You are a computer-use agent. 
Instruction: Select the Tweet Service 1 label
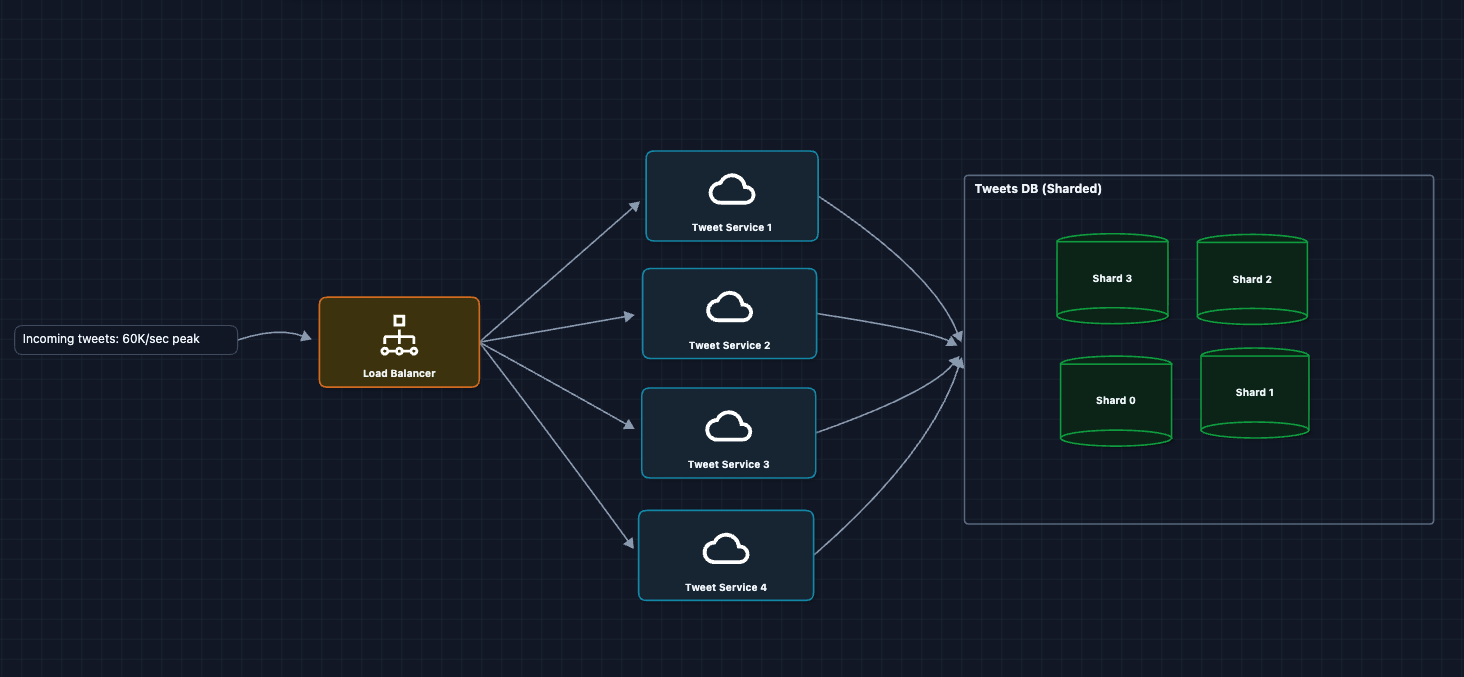coord(731,228)
